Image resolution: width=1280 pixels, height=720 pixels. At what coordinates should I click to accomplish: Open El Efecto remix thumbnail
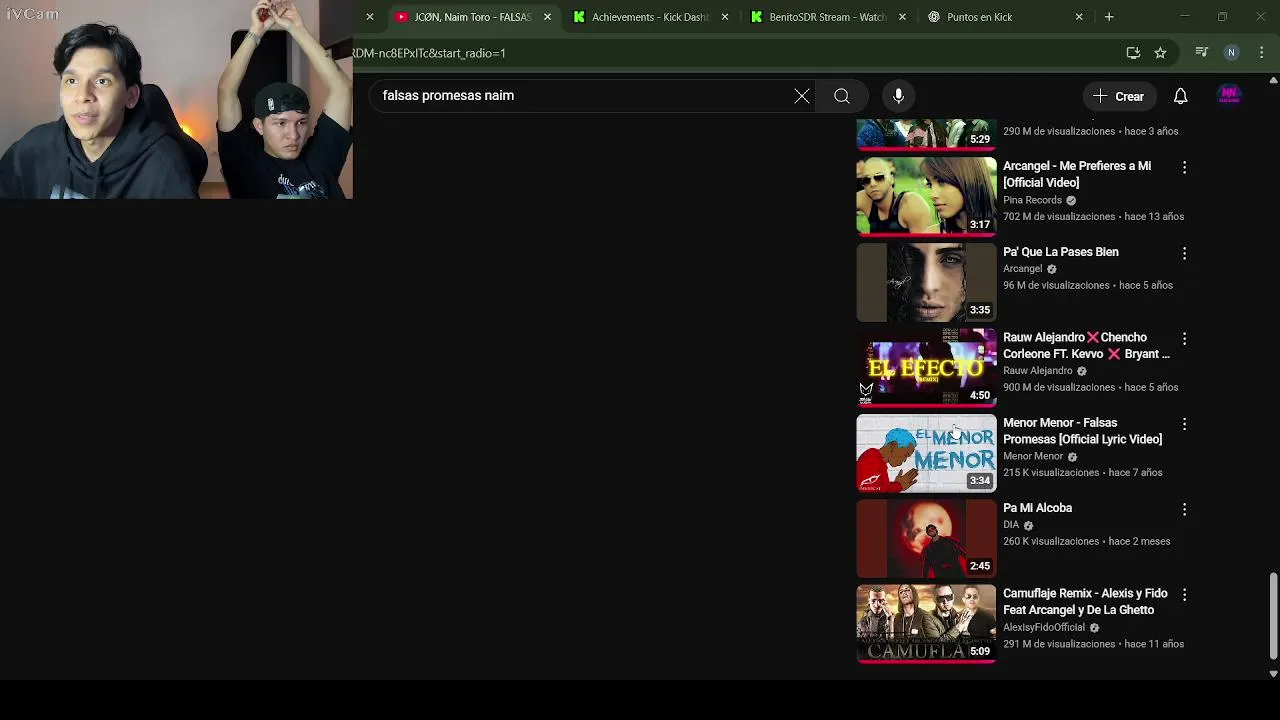pyautogui.click(x=926, y=367)
